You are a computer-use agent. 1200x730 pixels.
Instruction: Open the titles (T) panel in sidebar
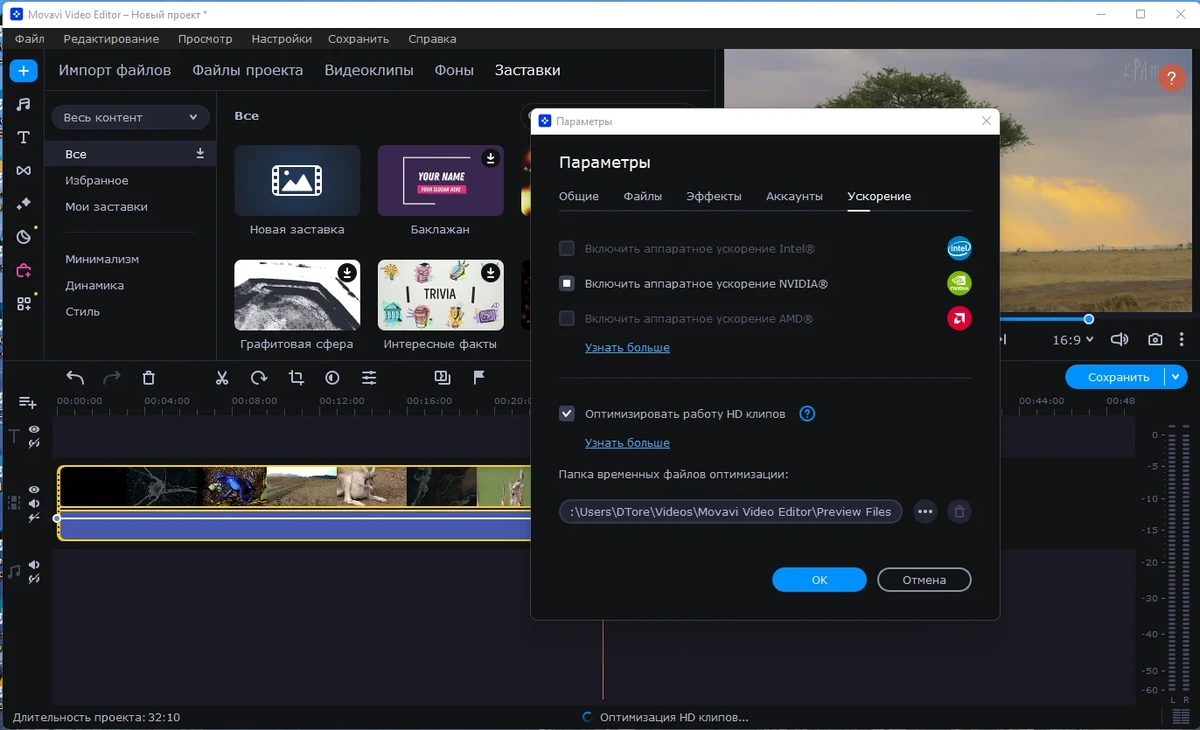tap(24, 137)
